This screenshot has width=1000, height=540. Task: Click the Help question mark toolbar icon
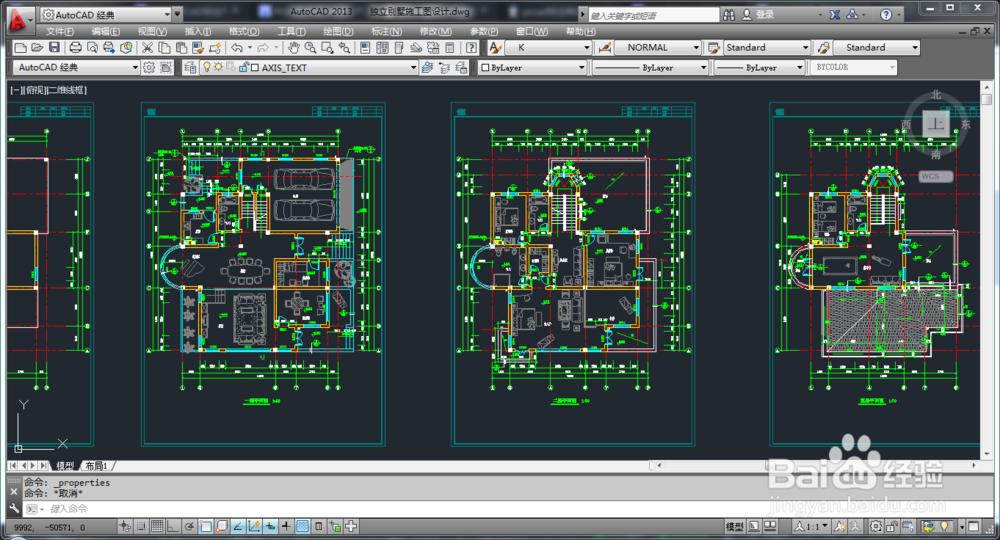coord(471,48)
